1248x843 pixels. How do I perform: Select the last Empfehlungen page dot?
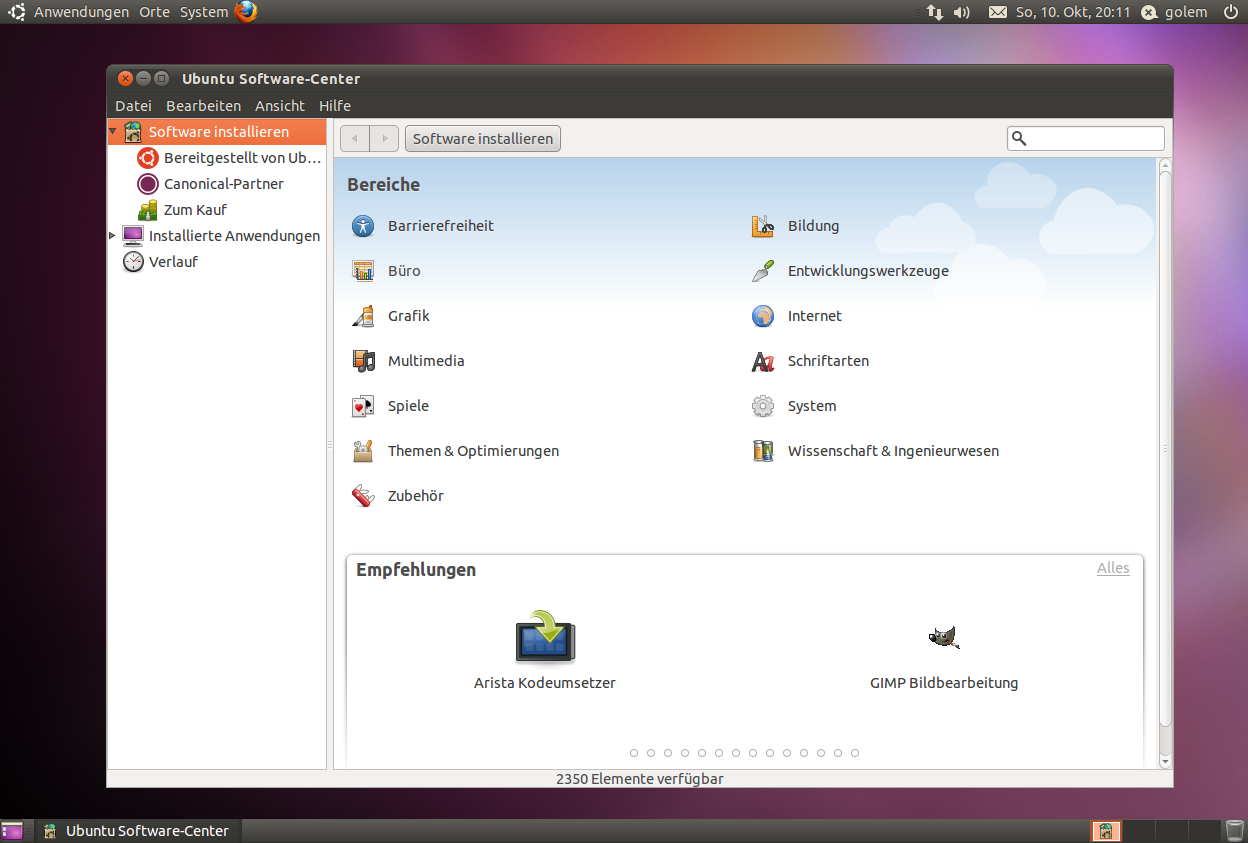855,753
